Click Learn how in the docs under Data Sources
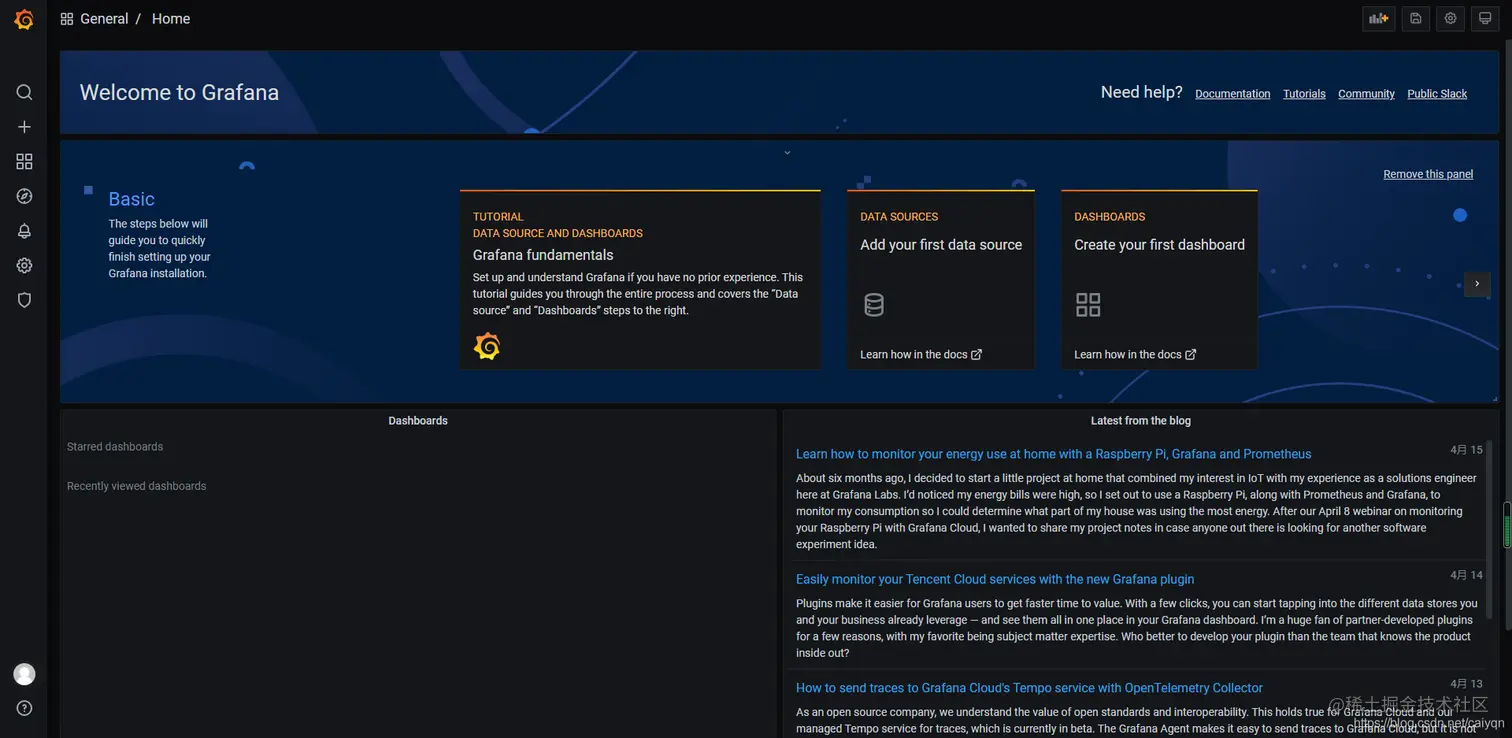Image resolution: width=1512 pixels, height=738 pixels. (x=914, y=354)
